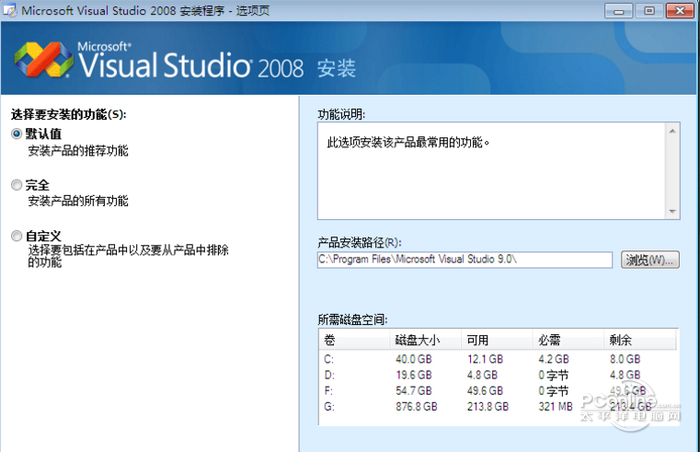700x452 pixels.
Task: Select the C: volume row
Action: [499, 359]
